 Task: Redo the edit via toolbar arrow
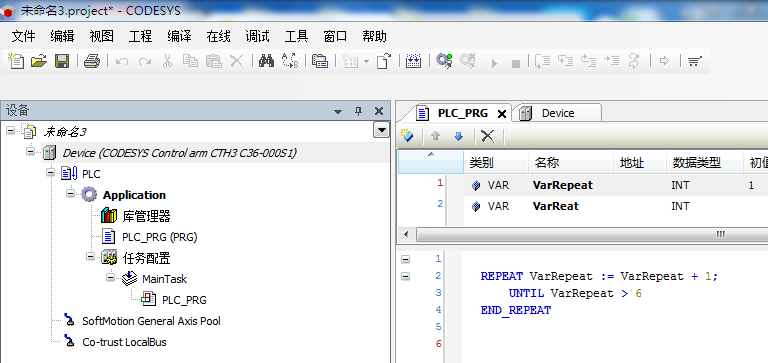pos(144,61)
